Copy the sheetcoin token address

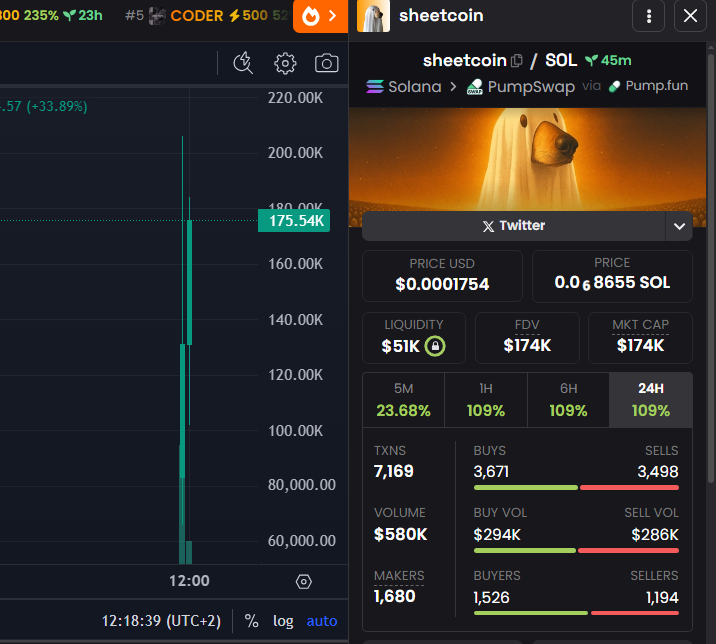[x=516, y=61]
